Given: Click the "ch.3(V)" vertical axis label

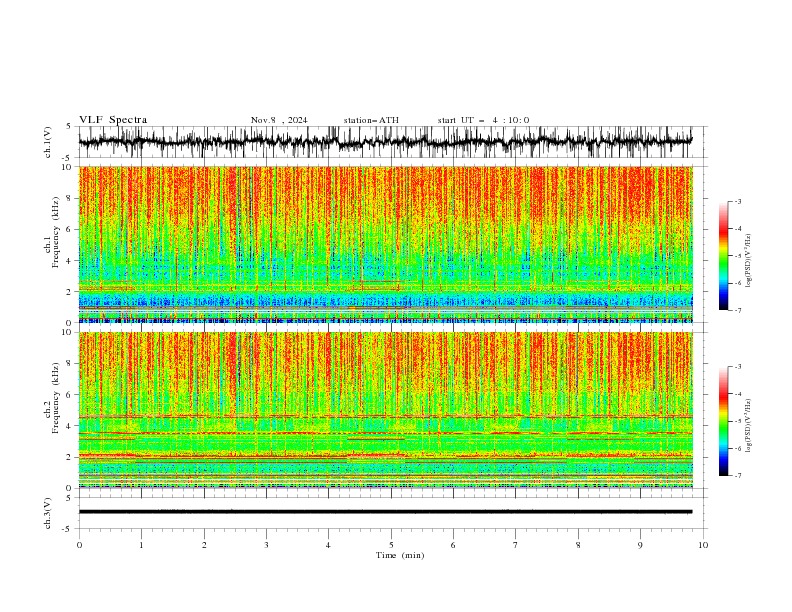Looking at the screenshot, I should (48, 513).
